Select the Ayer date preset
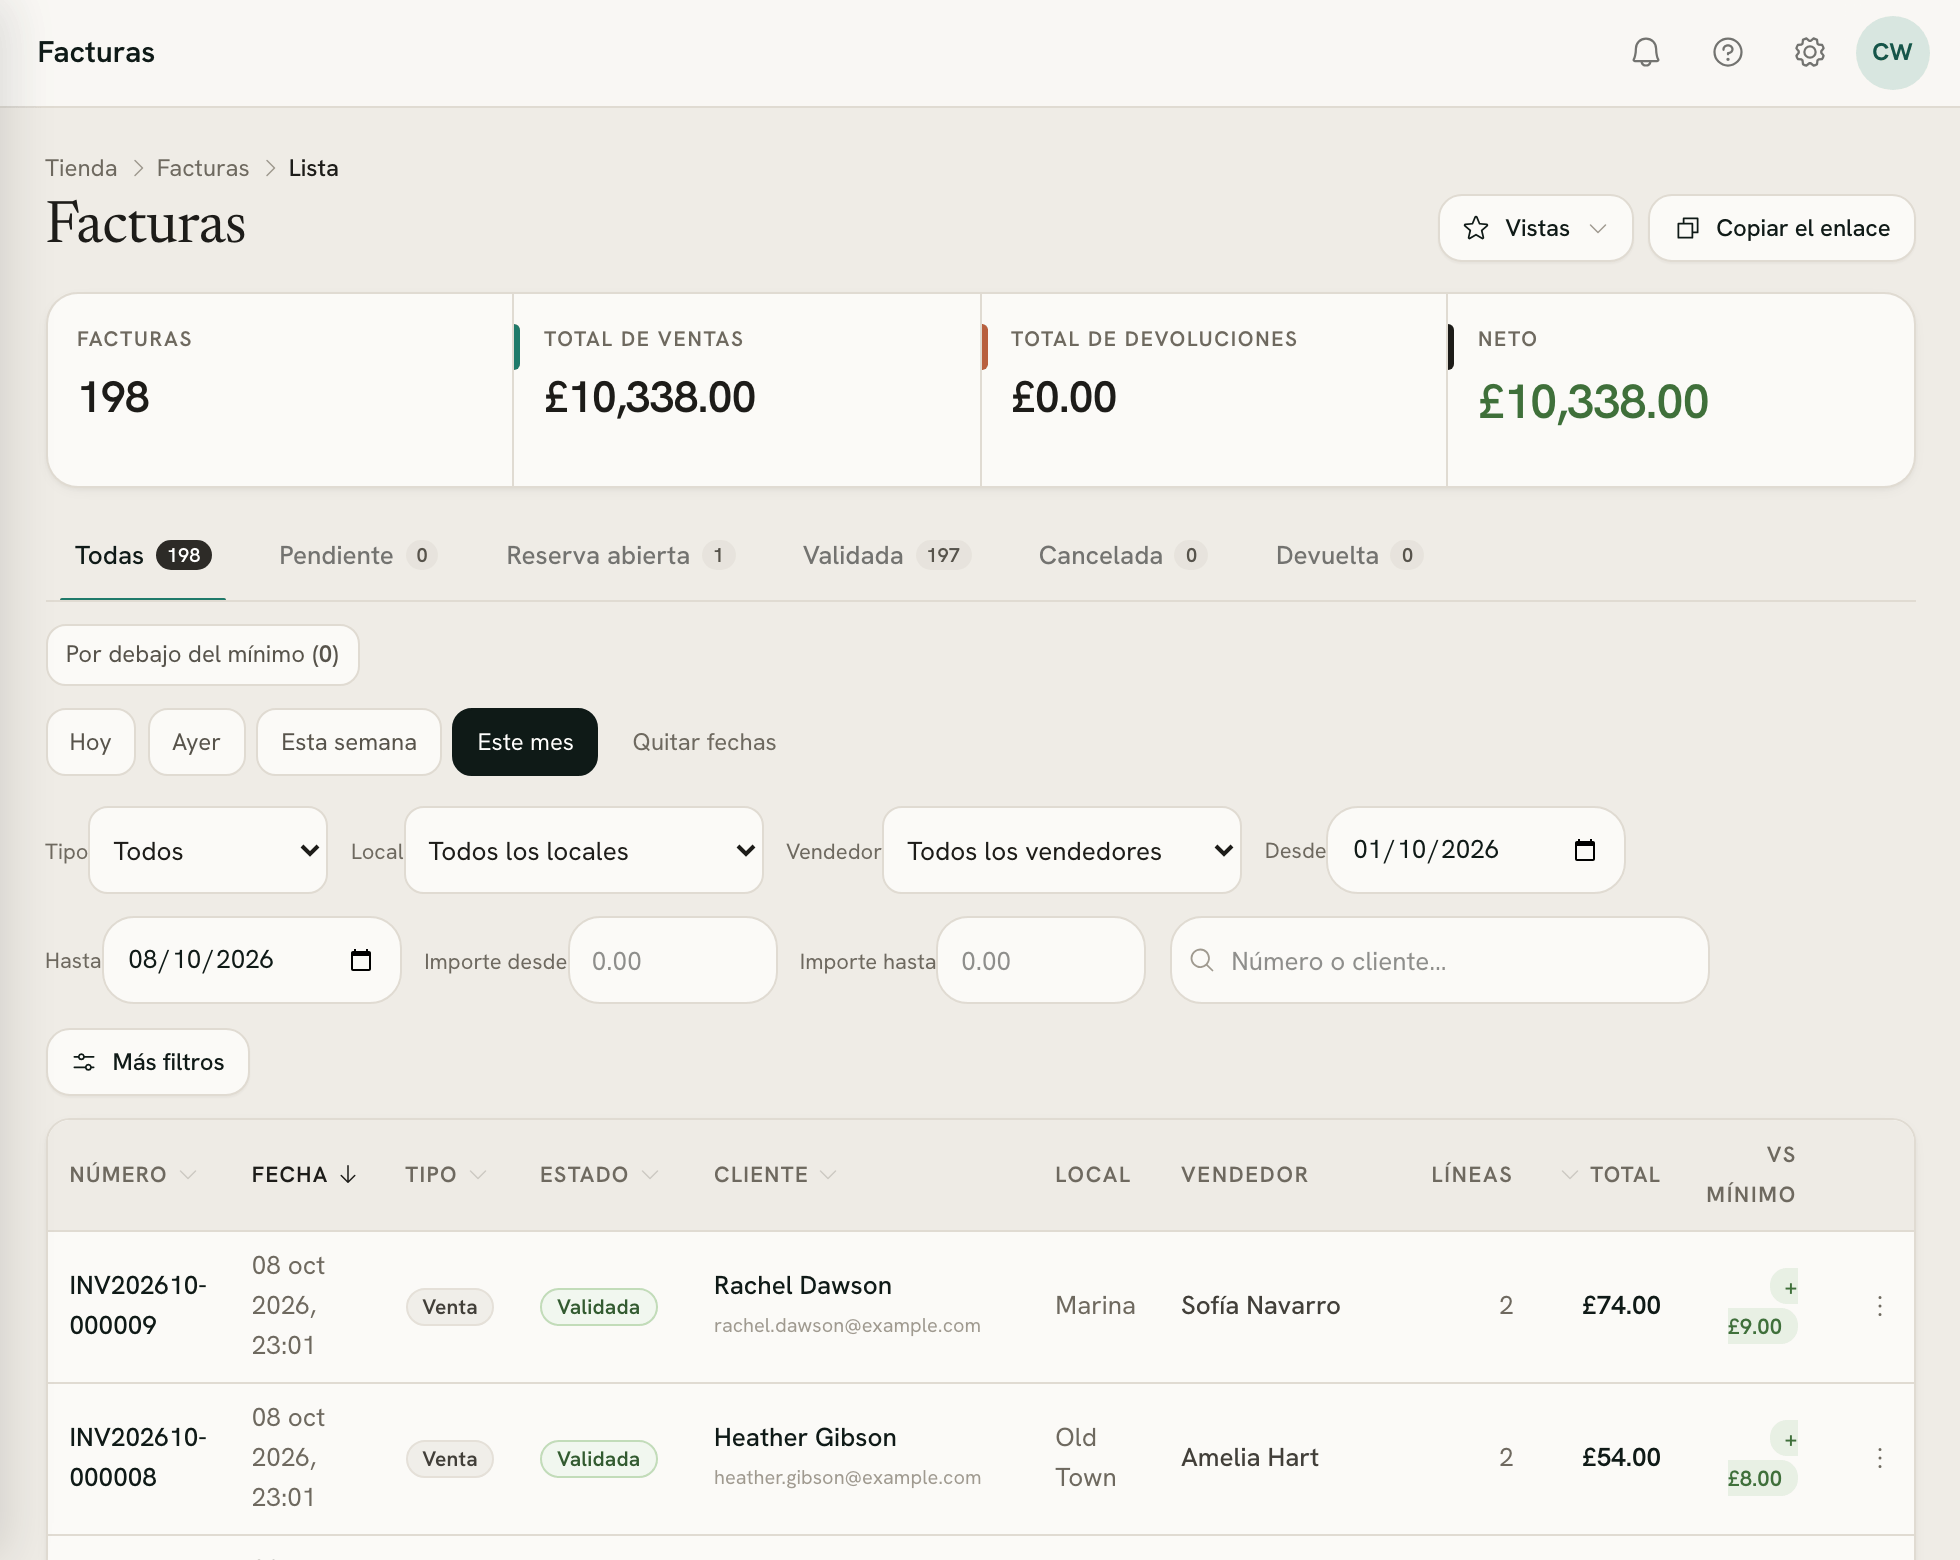The width and height of the screenshot is (1960, 1560). pyautogui.click(x=197, y=742)
